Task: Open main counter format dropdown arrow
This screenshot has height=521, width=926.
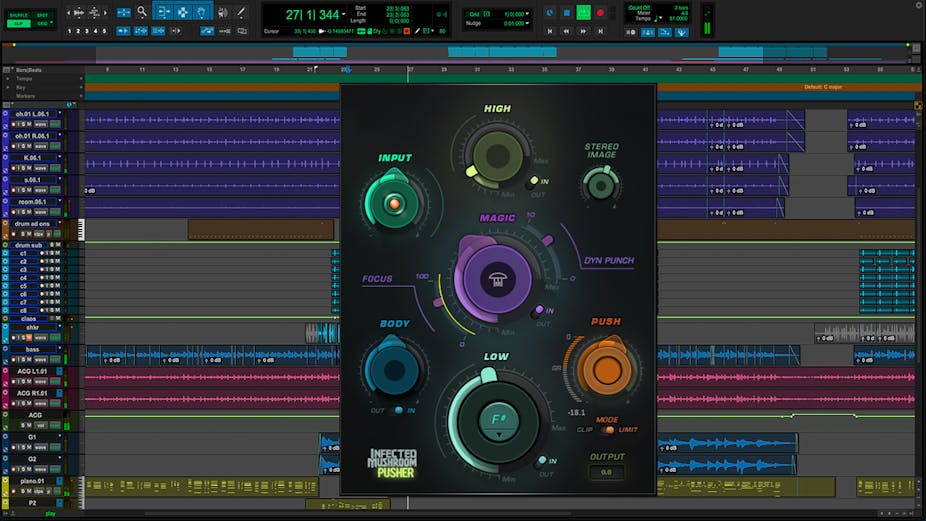Action: pyautogui.click(x=344, y=12)
